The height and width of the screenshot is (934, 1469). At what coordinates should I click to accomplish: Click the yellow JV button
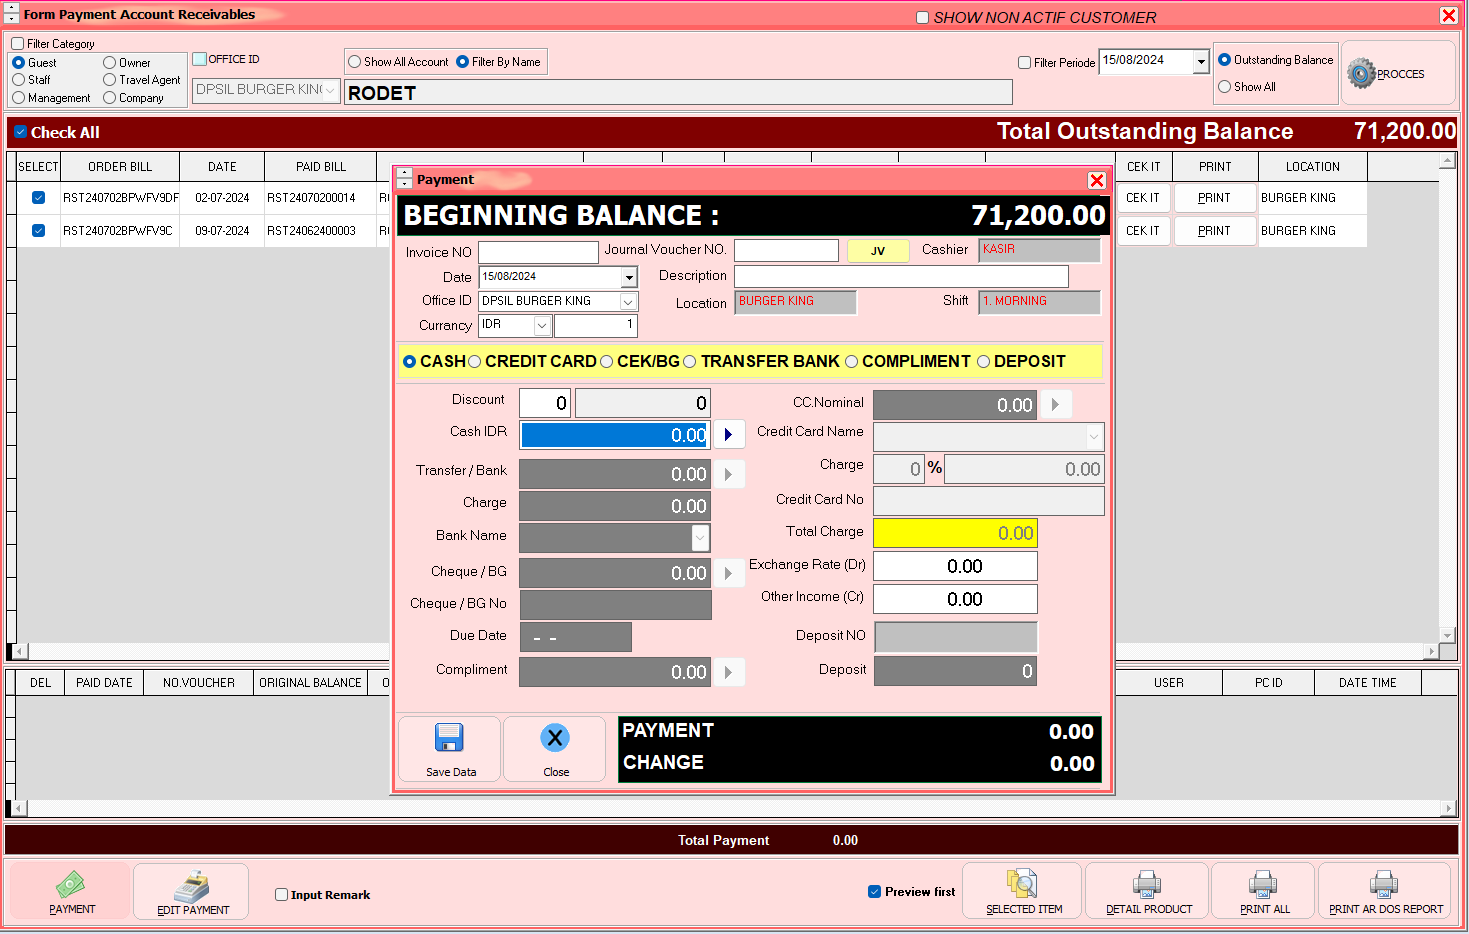(877, 251)
